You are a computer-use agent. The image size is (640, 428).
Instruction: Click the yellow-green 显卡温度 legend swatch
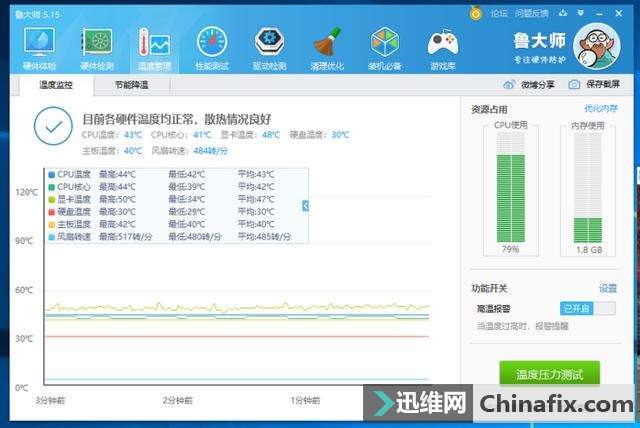51,200
